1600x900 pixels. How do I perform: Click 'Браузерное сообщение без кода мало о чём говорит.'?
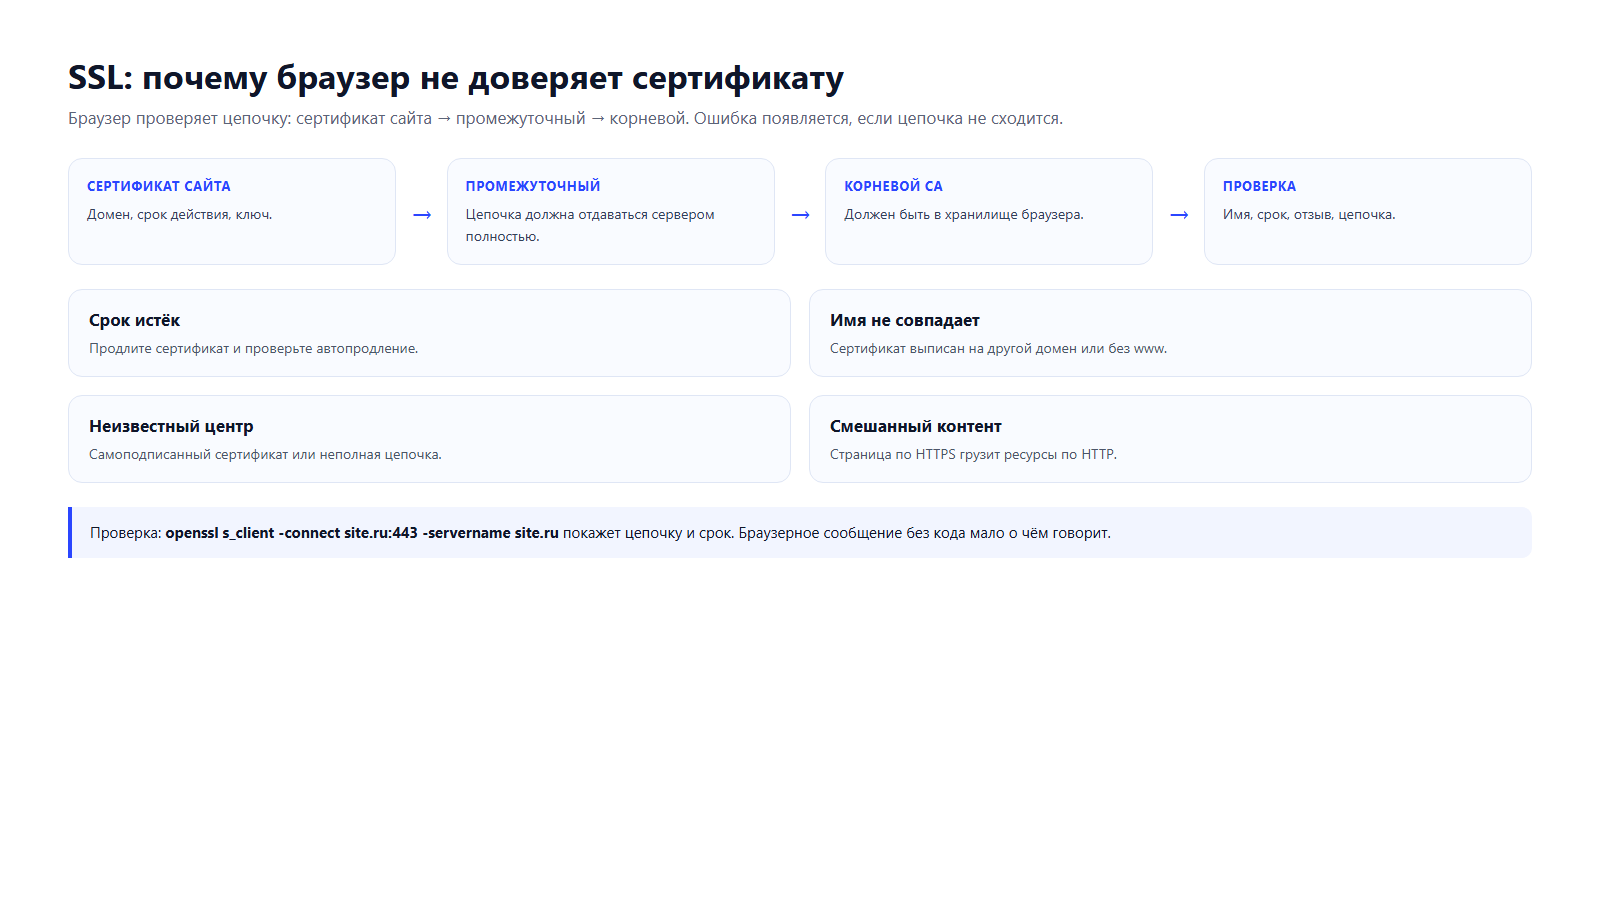(x=925, y=533)
